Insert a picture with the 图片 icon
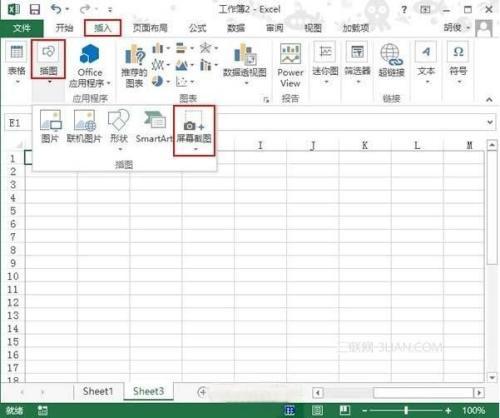Image resolution: width=500 pixels, height=418 pixels. 50,126
